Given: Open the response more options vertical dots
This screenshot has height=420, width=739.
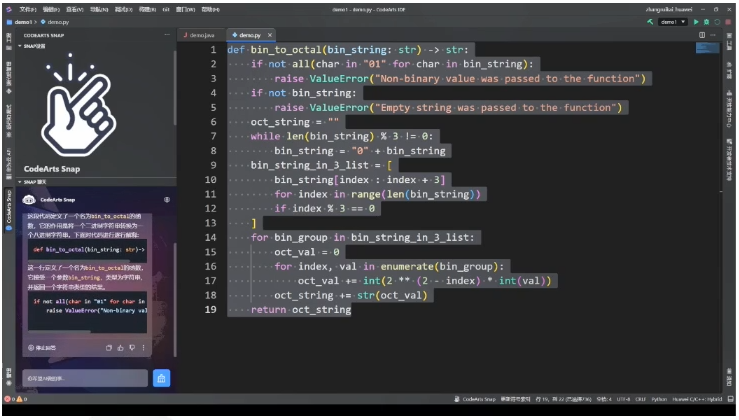Looking at the screenshot, I should pyautogui.click(x=143, y=348).
